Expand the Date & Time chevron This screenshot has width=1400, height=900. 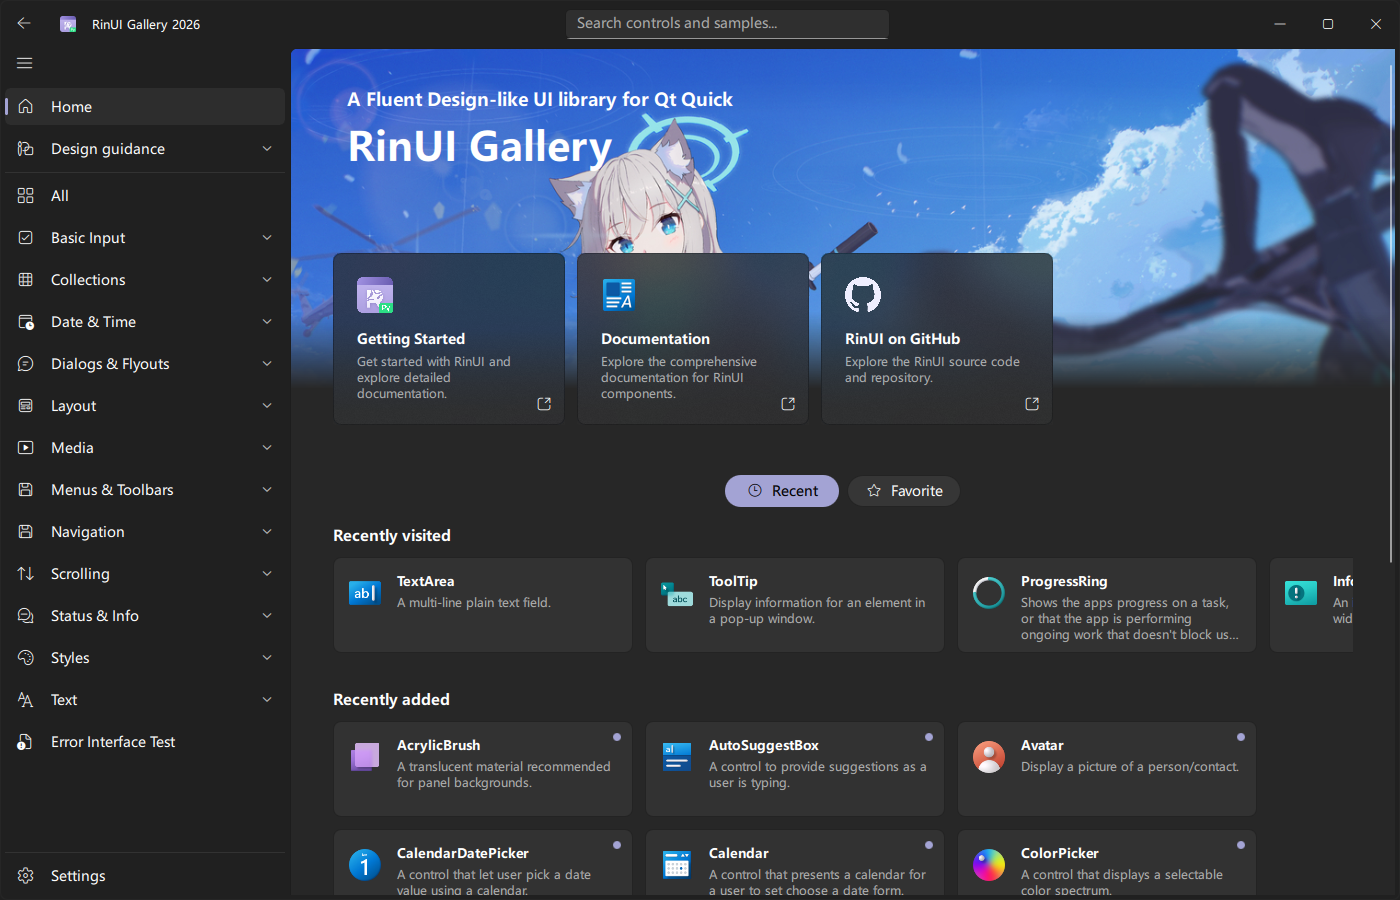pos(267,322)
